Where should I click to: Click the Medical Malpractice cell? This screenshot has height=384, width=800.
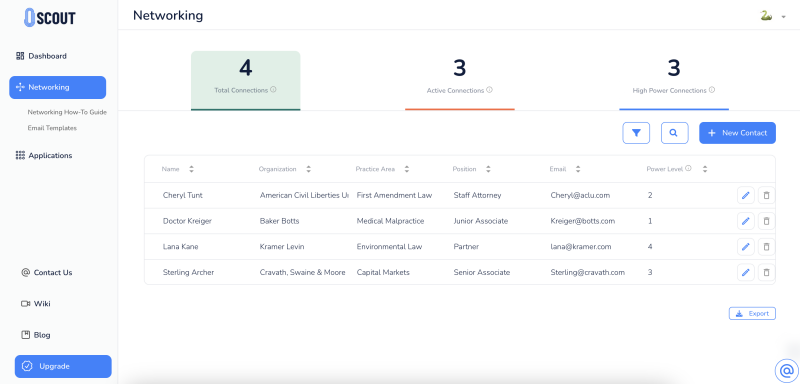tap(390, 221)
